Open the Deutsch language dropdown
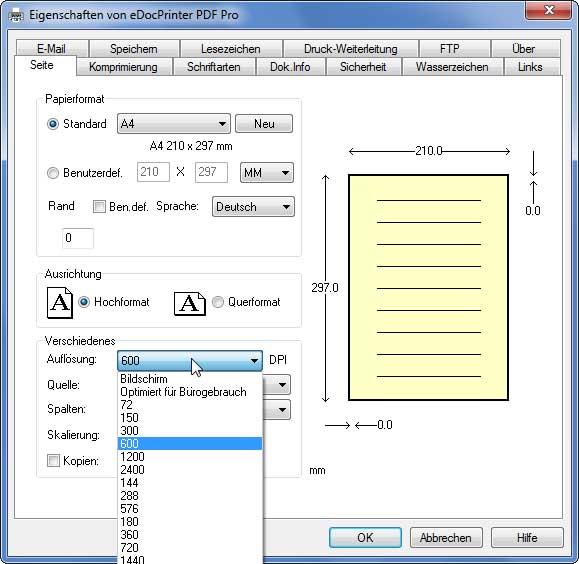 click(x=253, y=206)
